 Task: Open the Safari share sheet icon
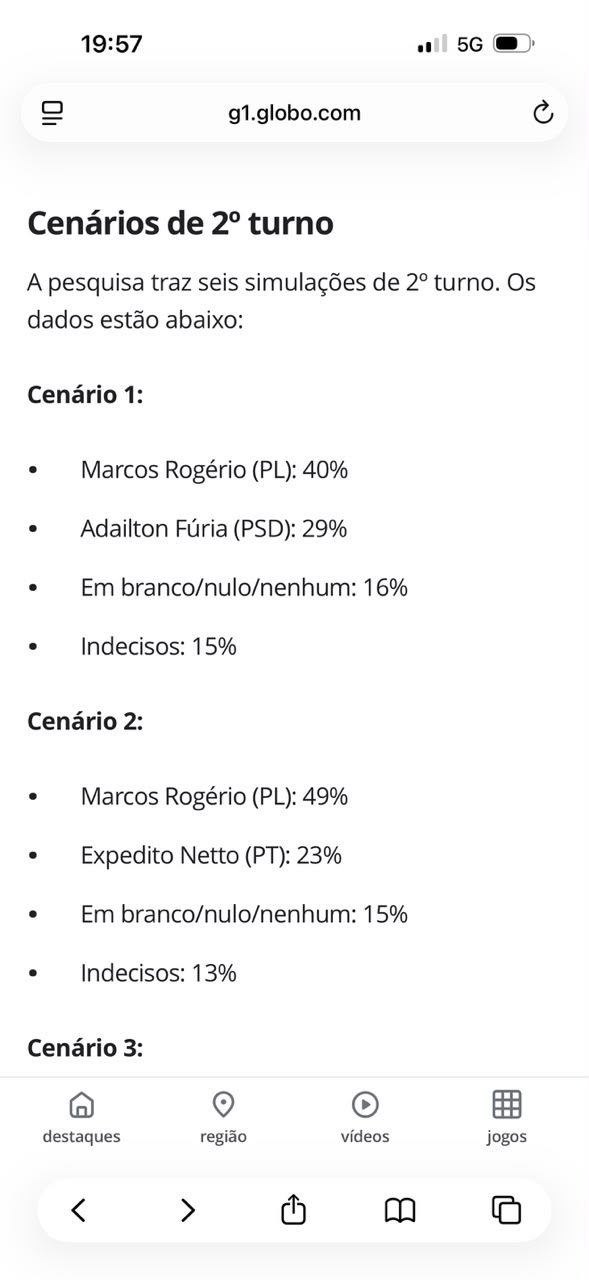[x=293, y=1209]
